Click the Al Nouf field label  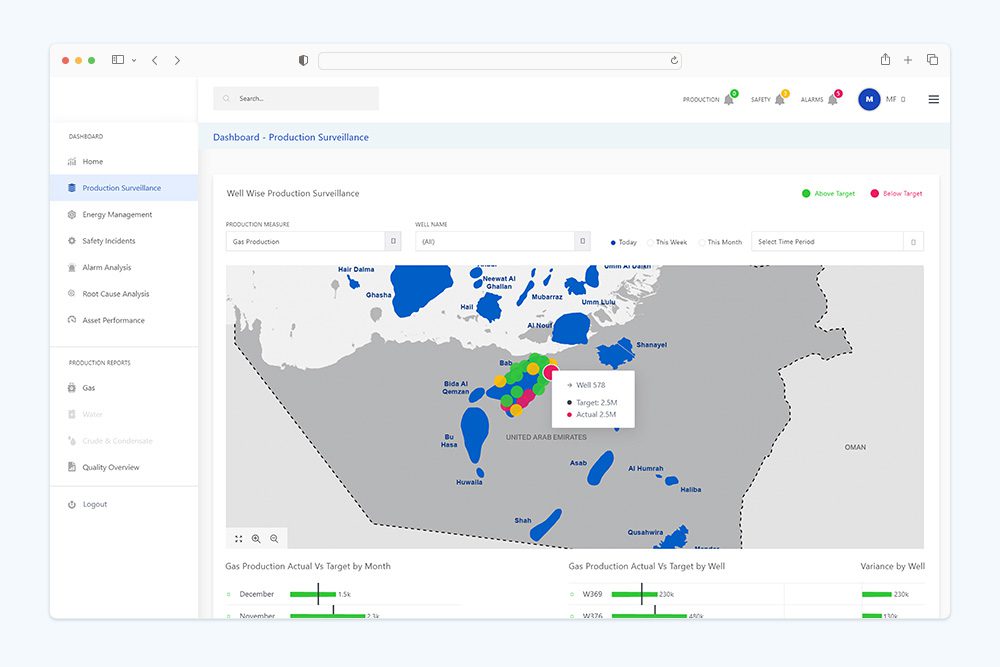[x=540, y=325]
